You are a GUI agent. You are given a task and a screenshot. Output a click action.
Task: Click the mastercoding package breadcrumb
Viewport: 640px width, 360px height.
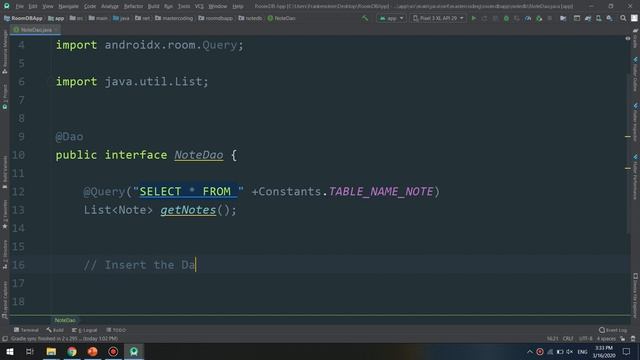pyautogui.click(x=174, y=18)
